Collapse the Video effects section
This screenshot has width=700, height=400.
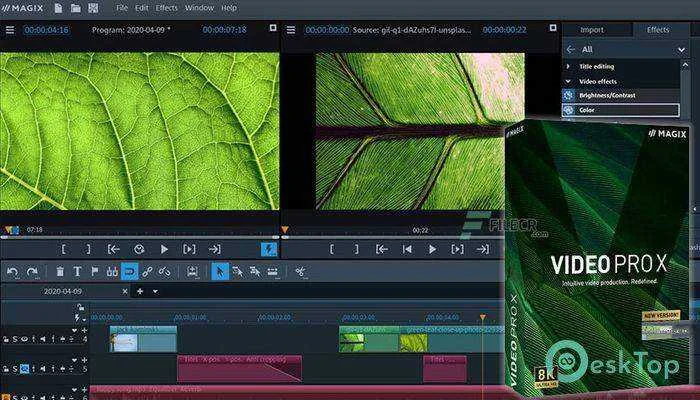(x=568, y=81)
